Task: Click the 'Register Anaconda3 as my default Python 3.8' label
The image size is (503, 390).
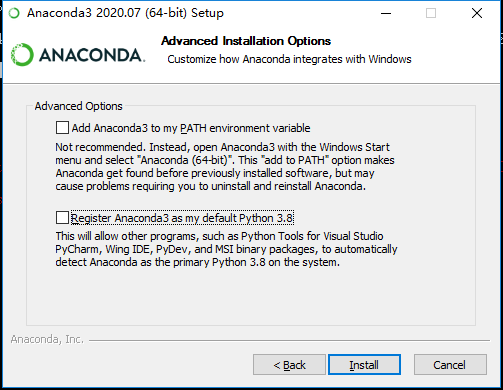Action: pos(182,218)
